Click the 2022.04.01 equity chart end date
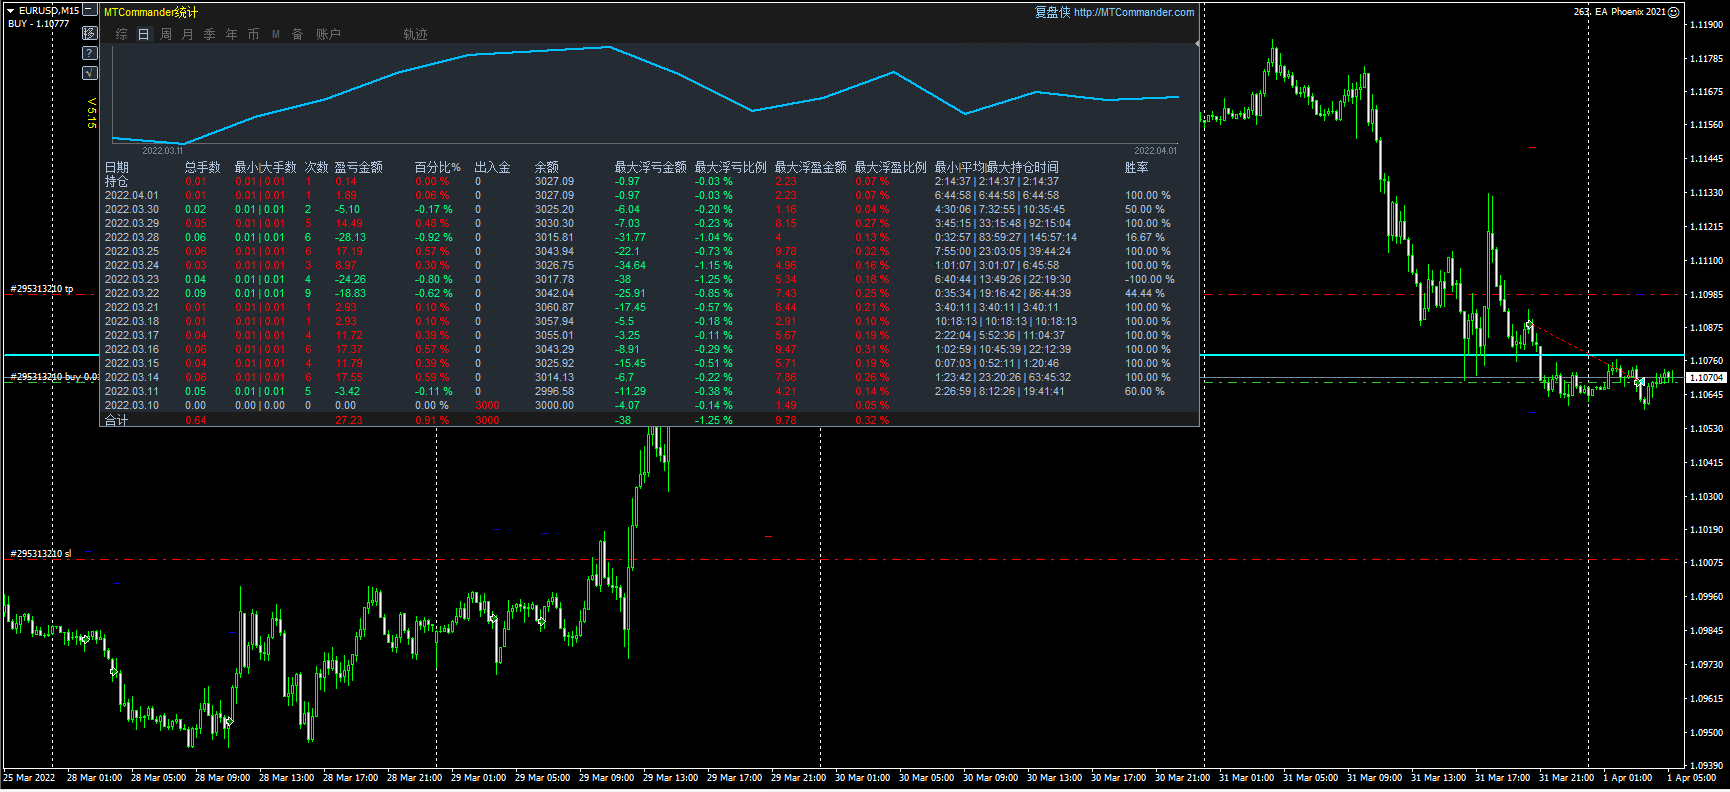The height and width of the screenshot is (792, 1730). (x=1155, y=151)
